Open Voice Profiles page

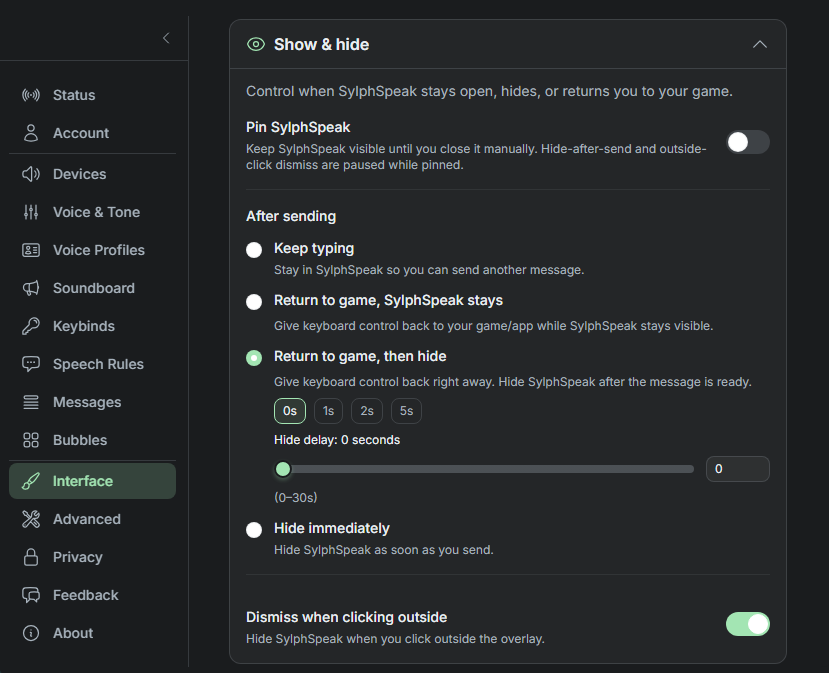(x=93, y=250)
